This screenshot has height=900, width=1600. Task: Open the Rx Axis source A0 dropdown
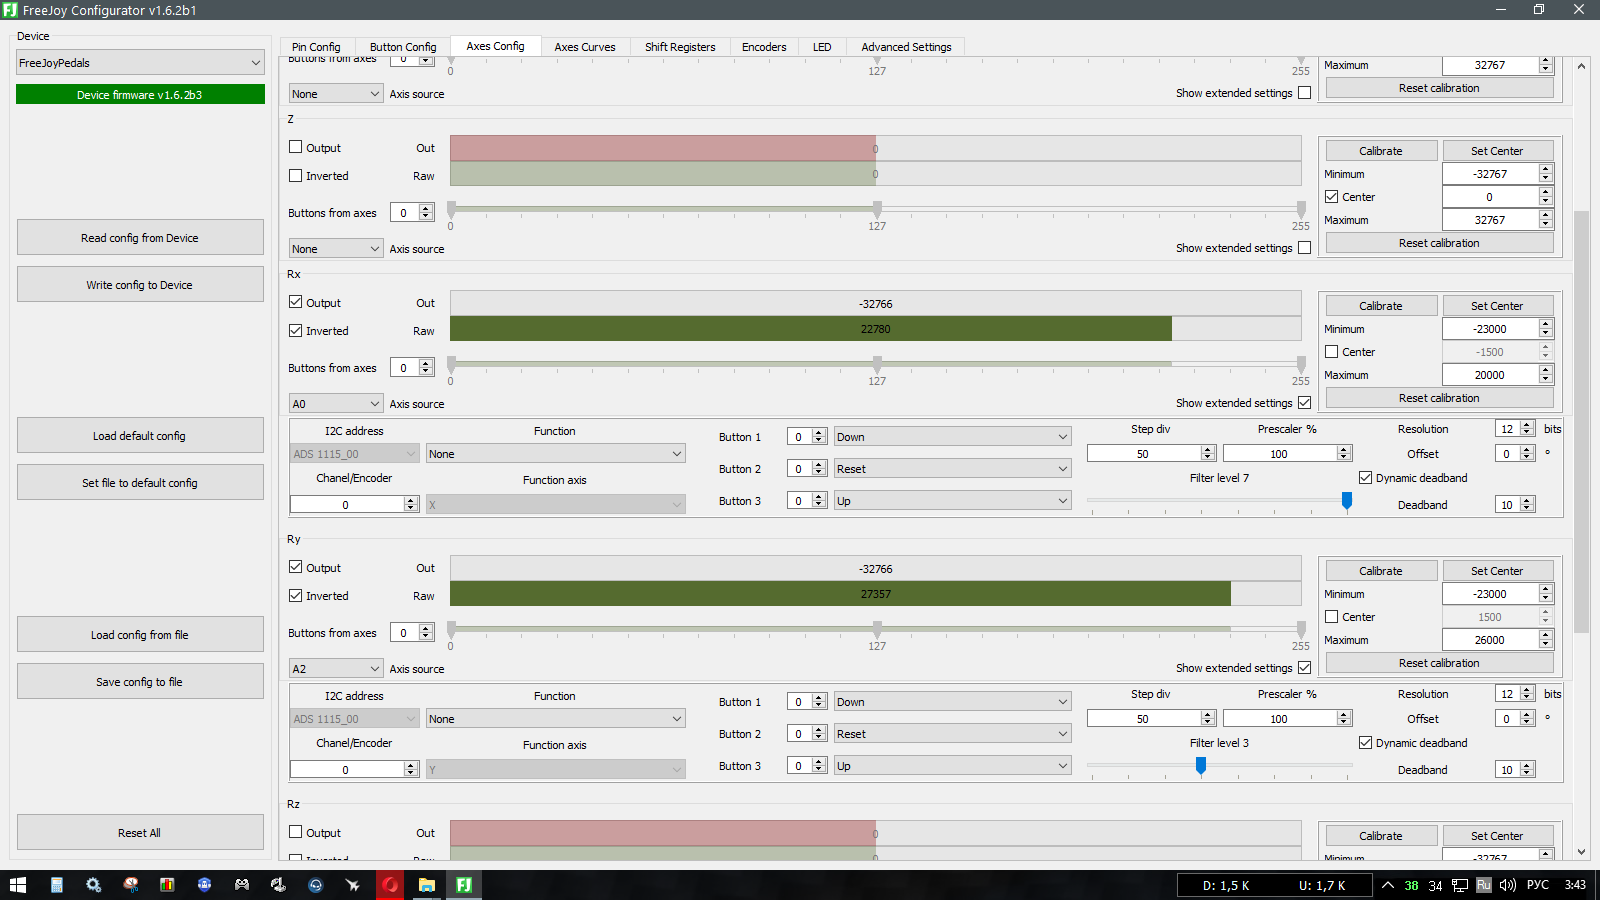click(335, 404)
